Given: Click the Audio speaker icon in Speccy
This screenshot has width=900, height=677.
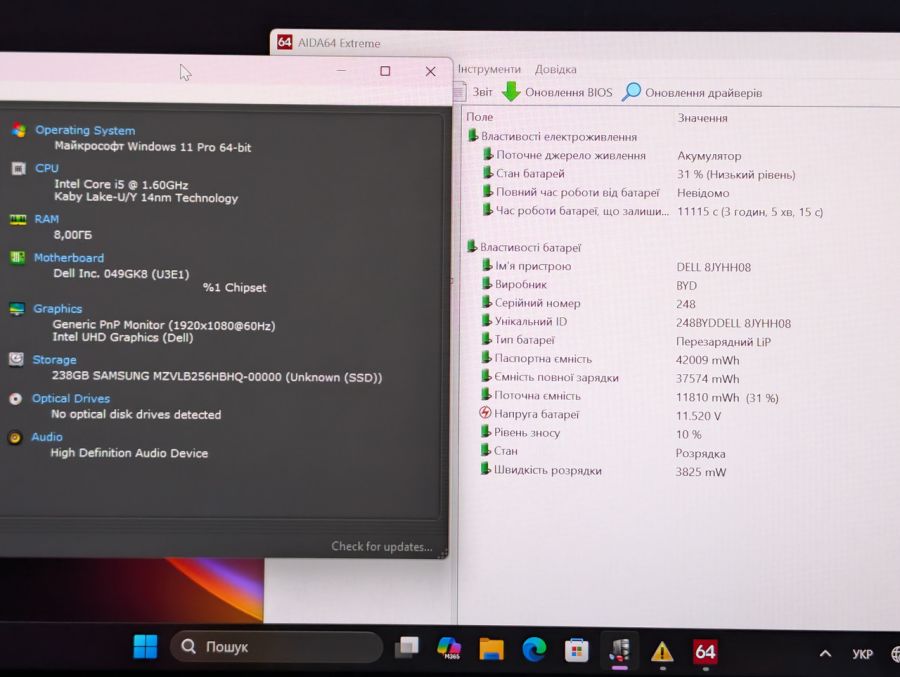Looking at the screenshot, I should pos(15,438).
